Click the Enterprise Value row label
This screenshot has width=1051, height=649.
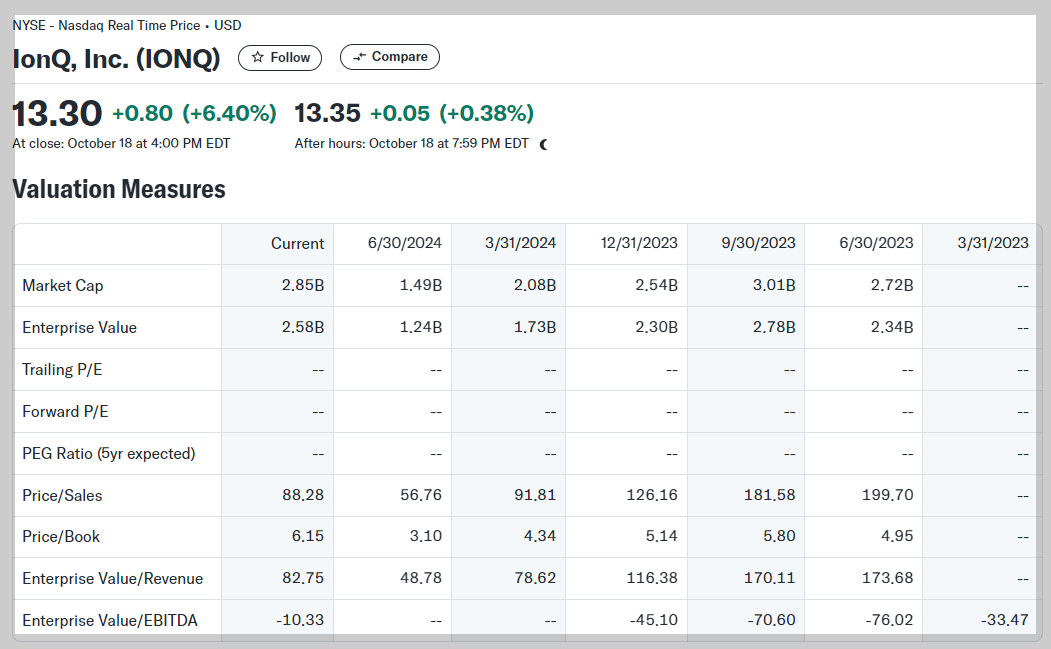coord(79,327)
